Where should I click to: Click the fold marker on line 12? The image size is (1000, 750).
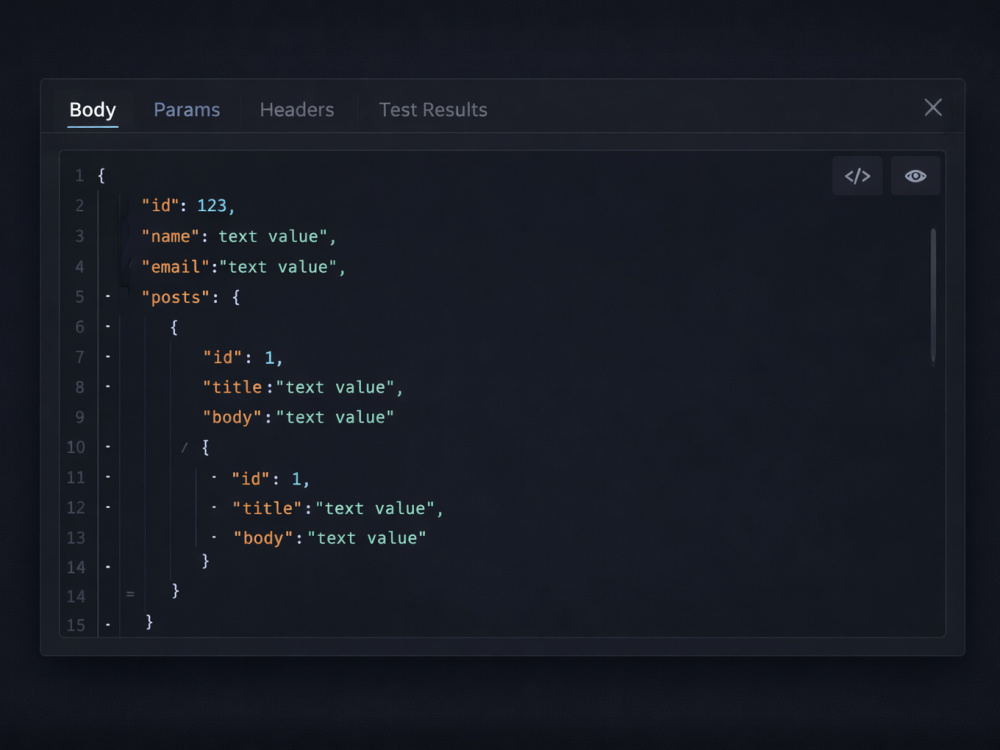tap(108, 507)
